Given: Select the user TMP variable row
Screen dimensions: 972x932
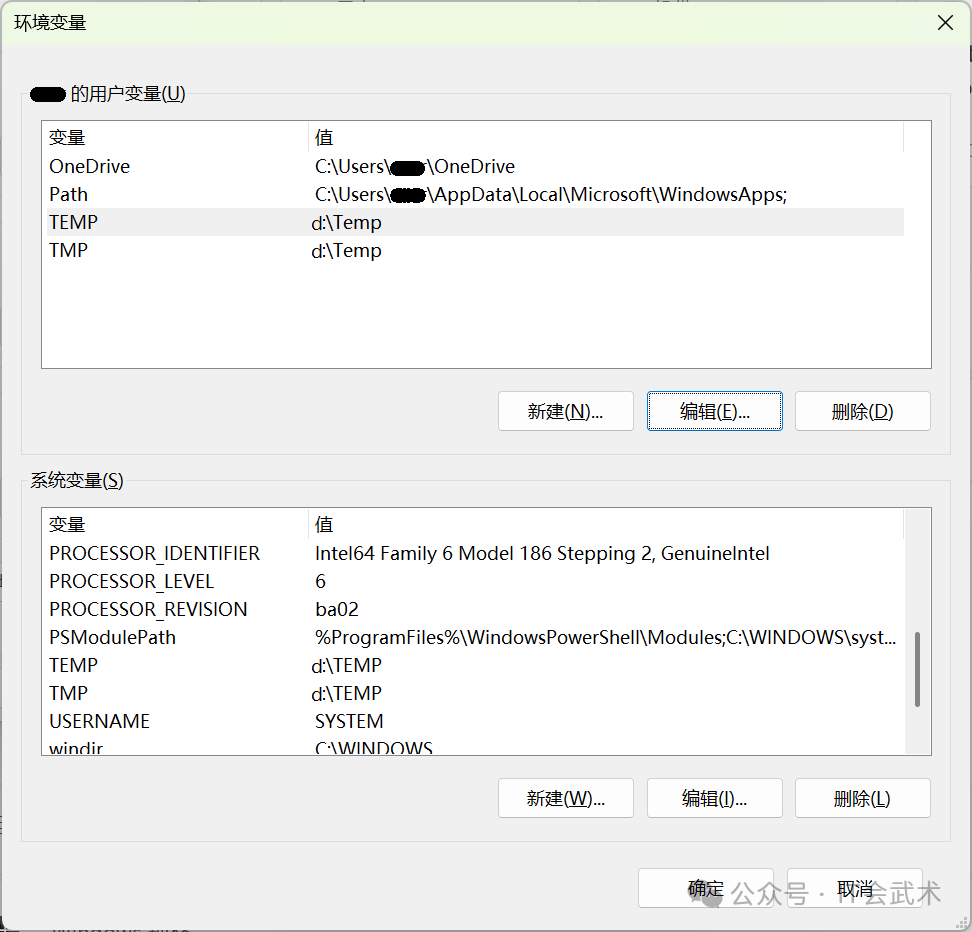Looking at the screenshot, I should coord(69,251).
